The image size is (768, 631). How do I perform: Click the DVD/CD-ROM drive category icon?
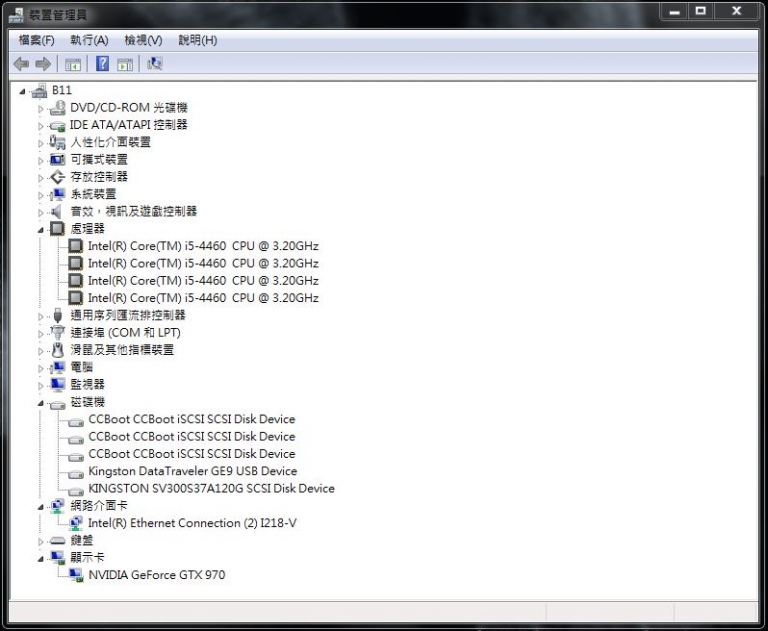point(57,108)
